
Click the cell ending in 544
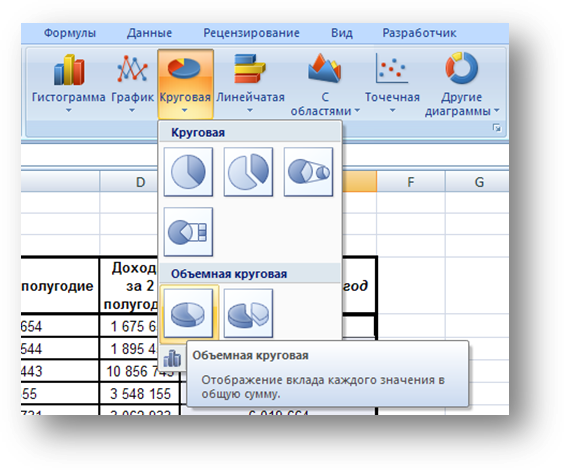(60, 349)
